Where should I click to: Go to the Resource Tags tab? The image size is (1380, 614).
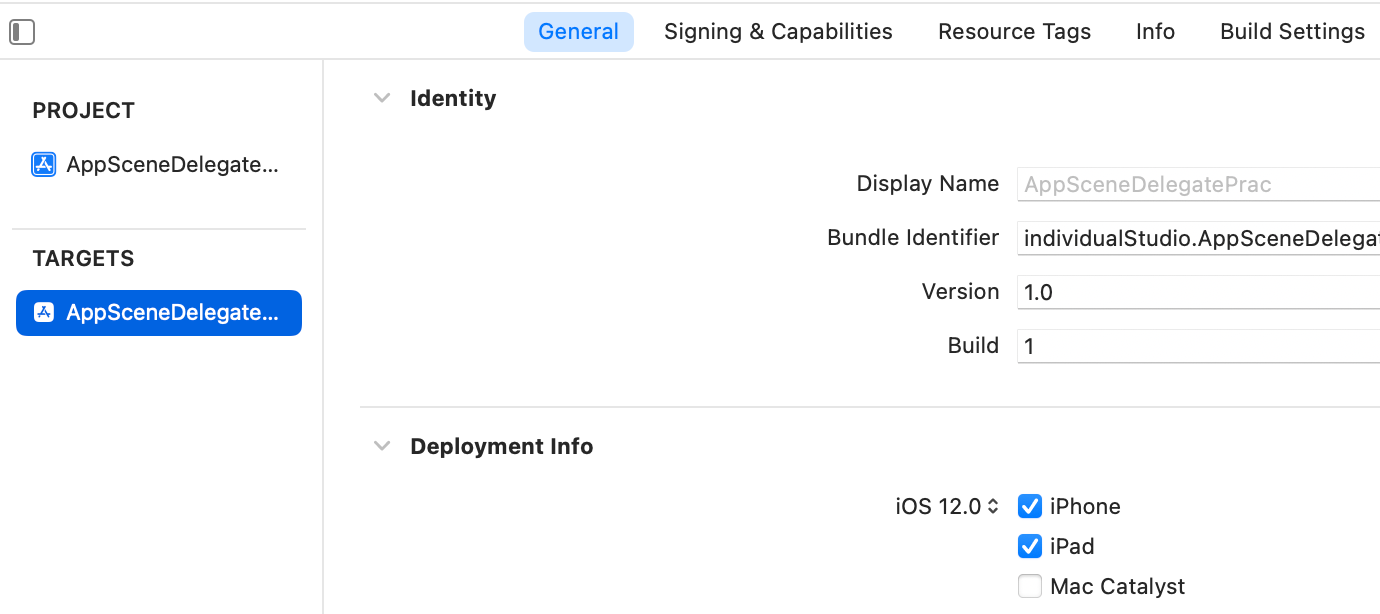click(1014, 31)
